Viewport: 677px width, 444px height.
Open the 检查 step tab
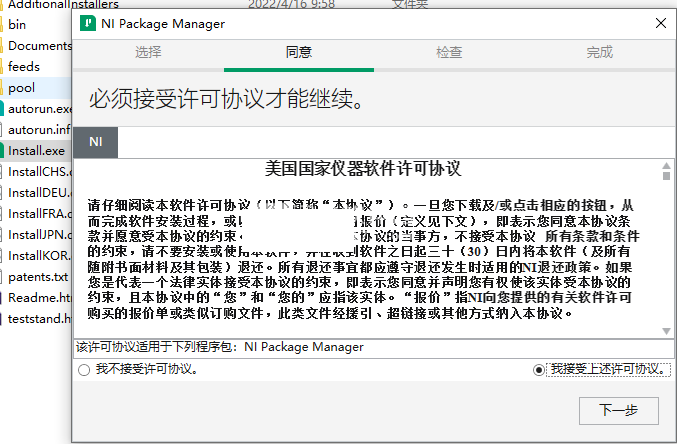(x=449, y=52)
